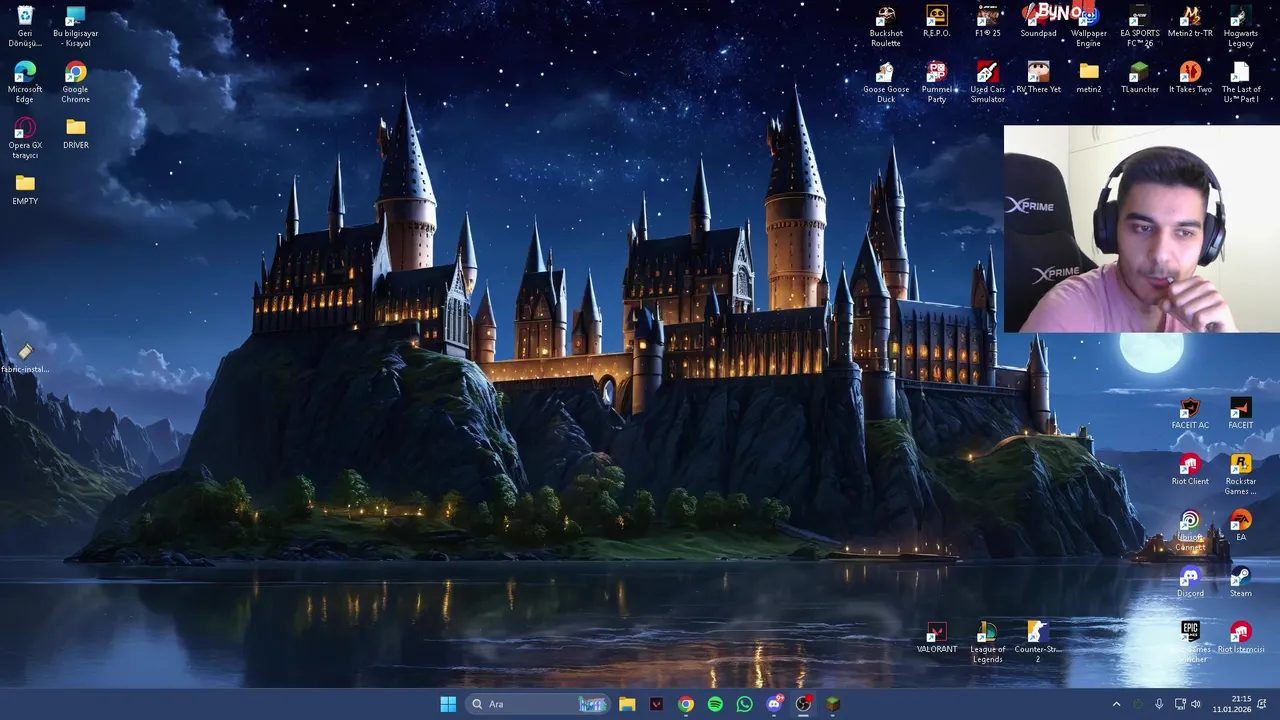
Task: Select the fabric-installer file on desktop
Action: 25,358
